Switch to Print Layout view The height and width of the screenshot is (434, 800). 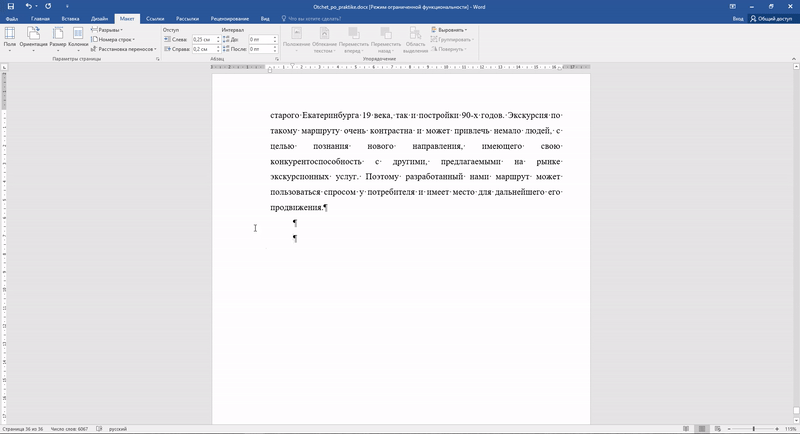702,429
